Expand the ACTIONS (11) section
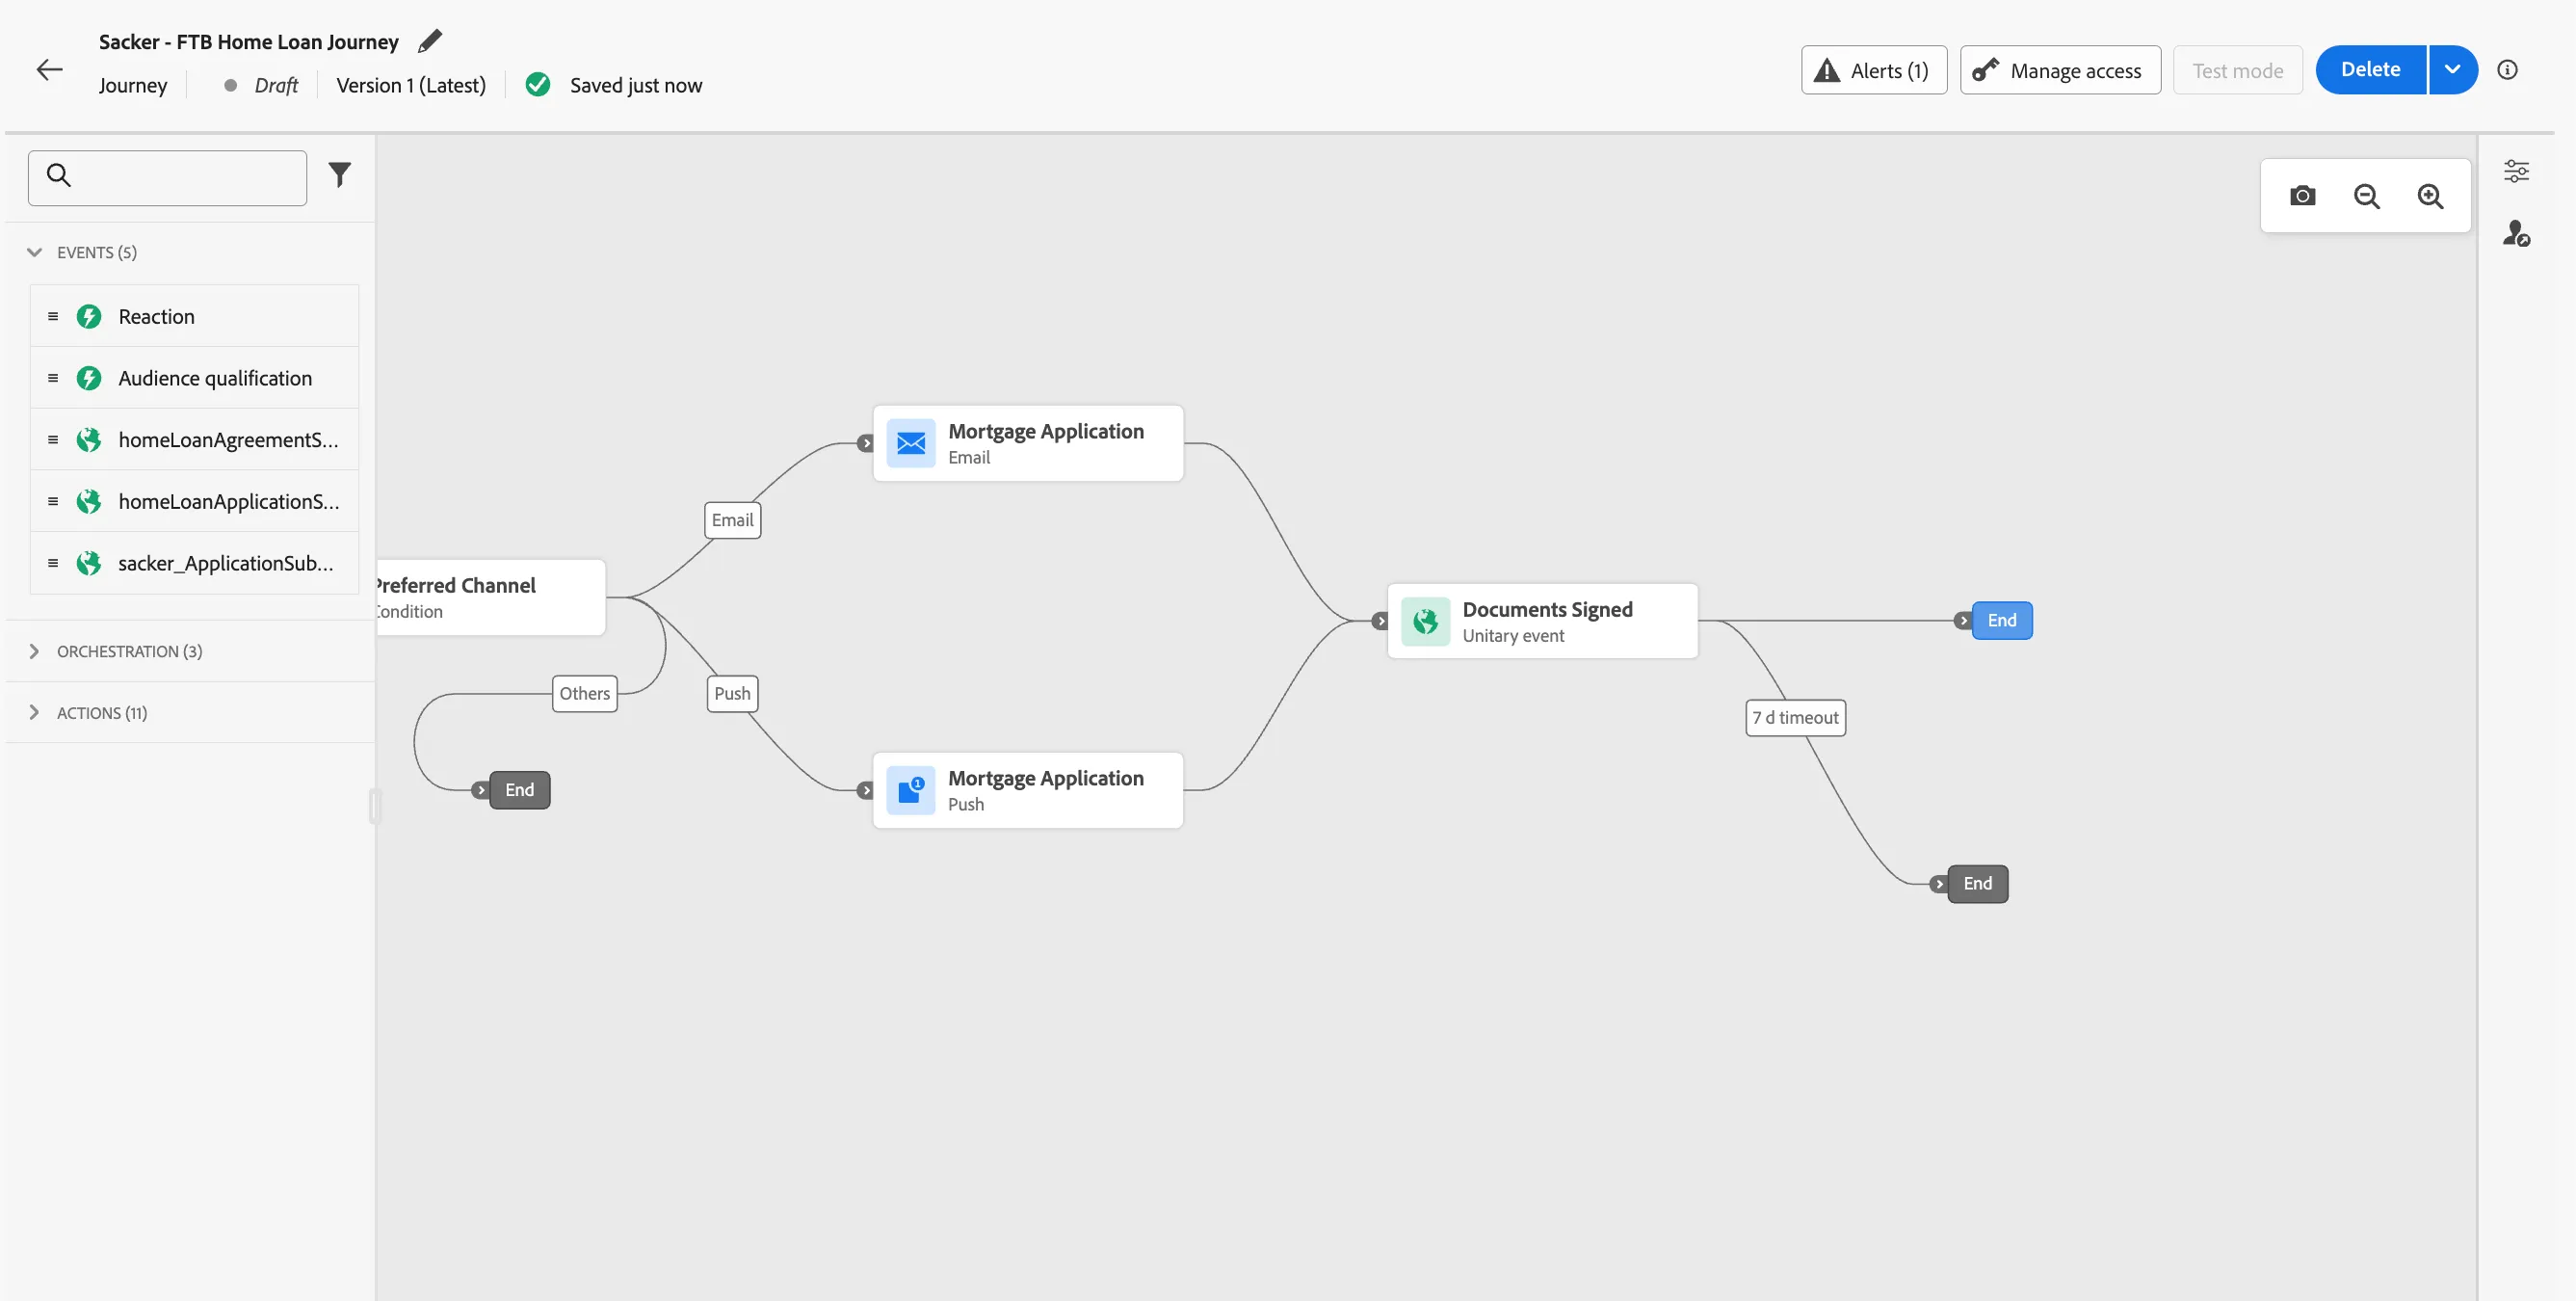The image size is (2576, 1301). [35, 712]
